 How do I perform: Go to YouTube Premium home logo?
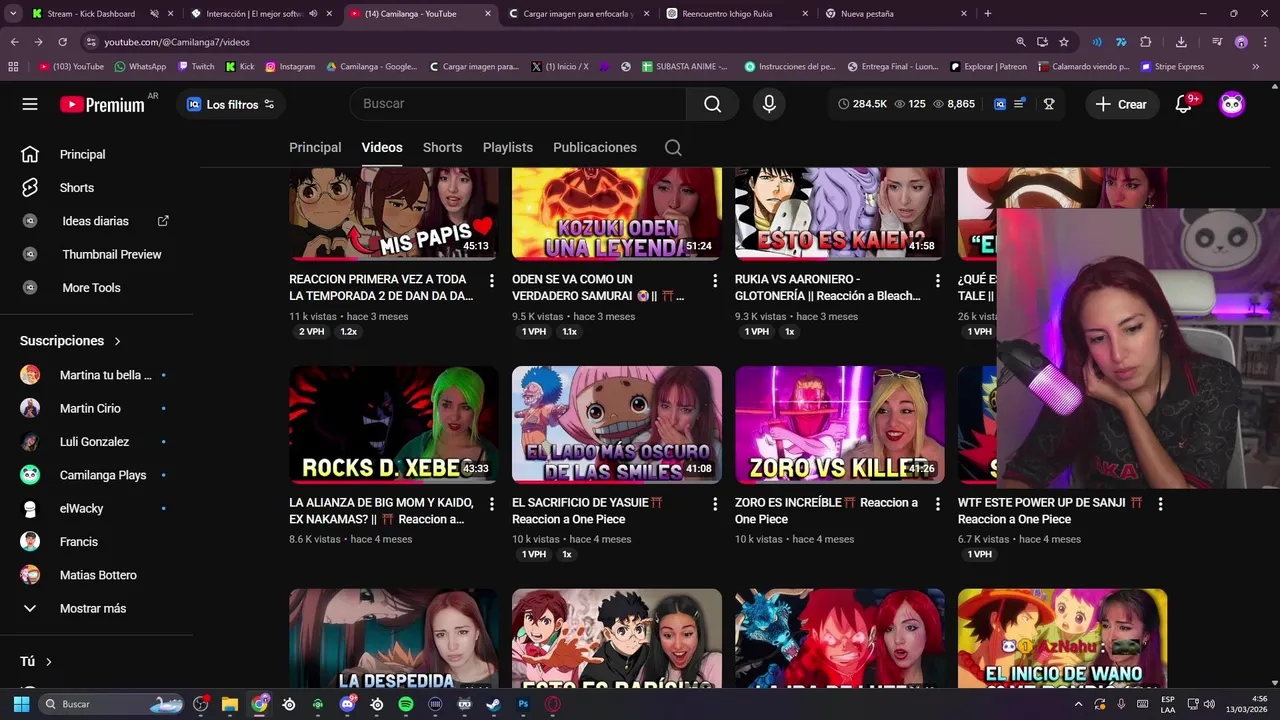pos(102,104)
